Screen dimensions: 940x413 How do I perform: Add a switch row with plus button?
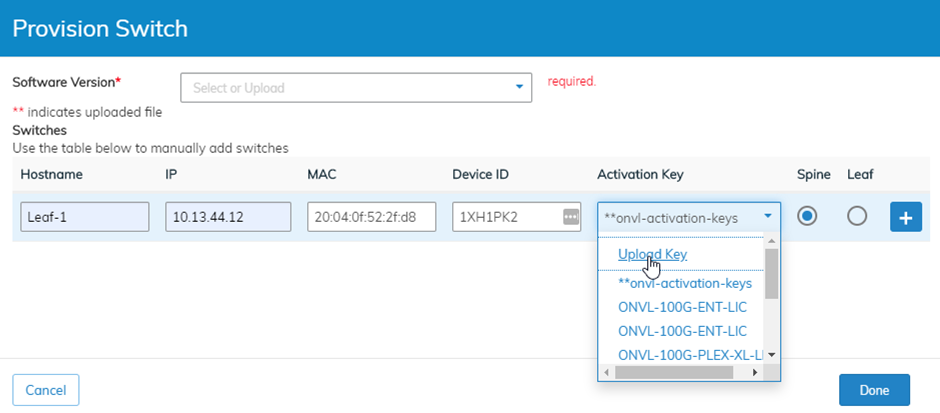(905, 217)
